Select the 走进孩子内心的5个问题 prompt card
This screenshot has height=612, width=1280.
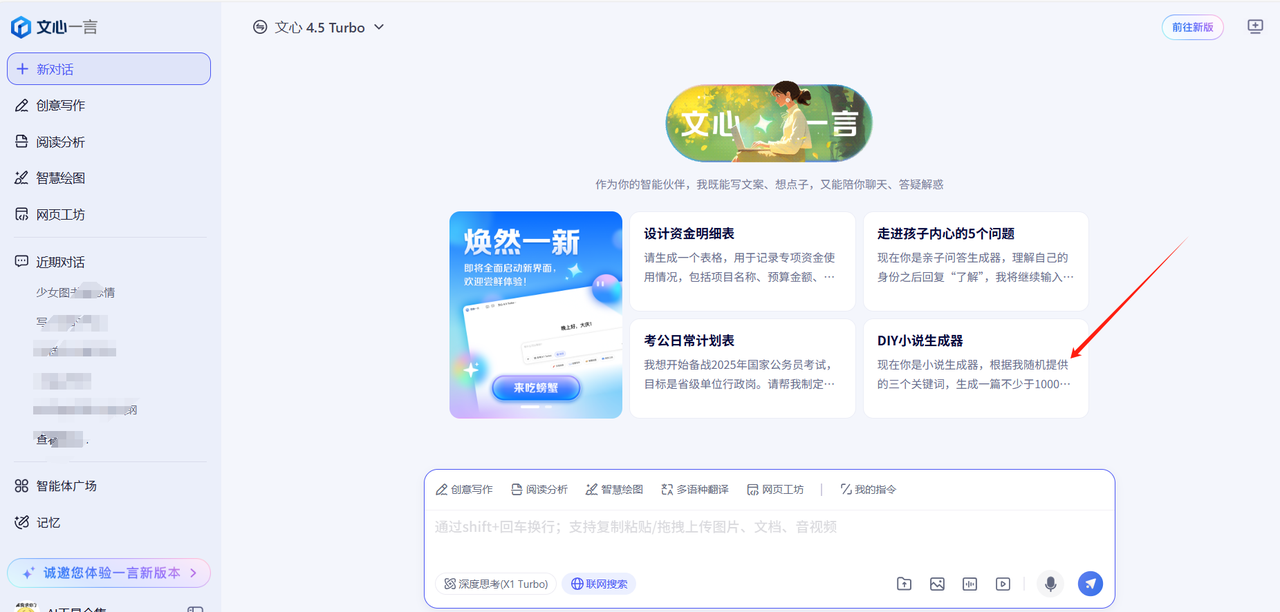[x=976, y=261]
